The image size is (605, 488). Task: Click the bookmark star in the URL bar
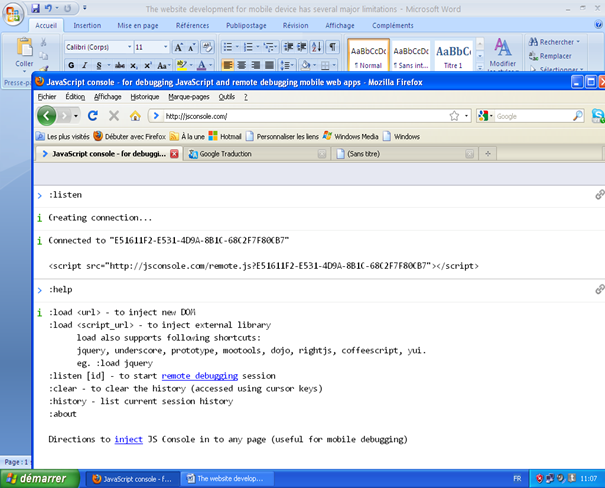pyautogui.click(x=454, y=116)
